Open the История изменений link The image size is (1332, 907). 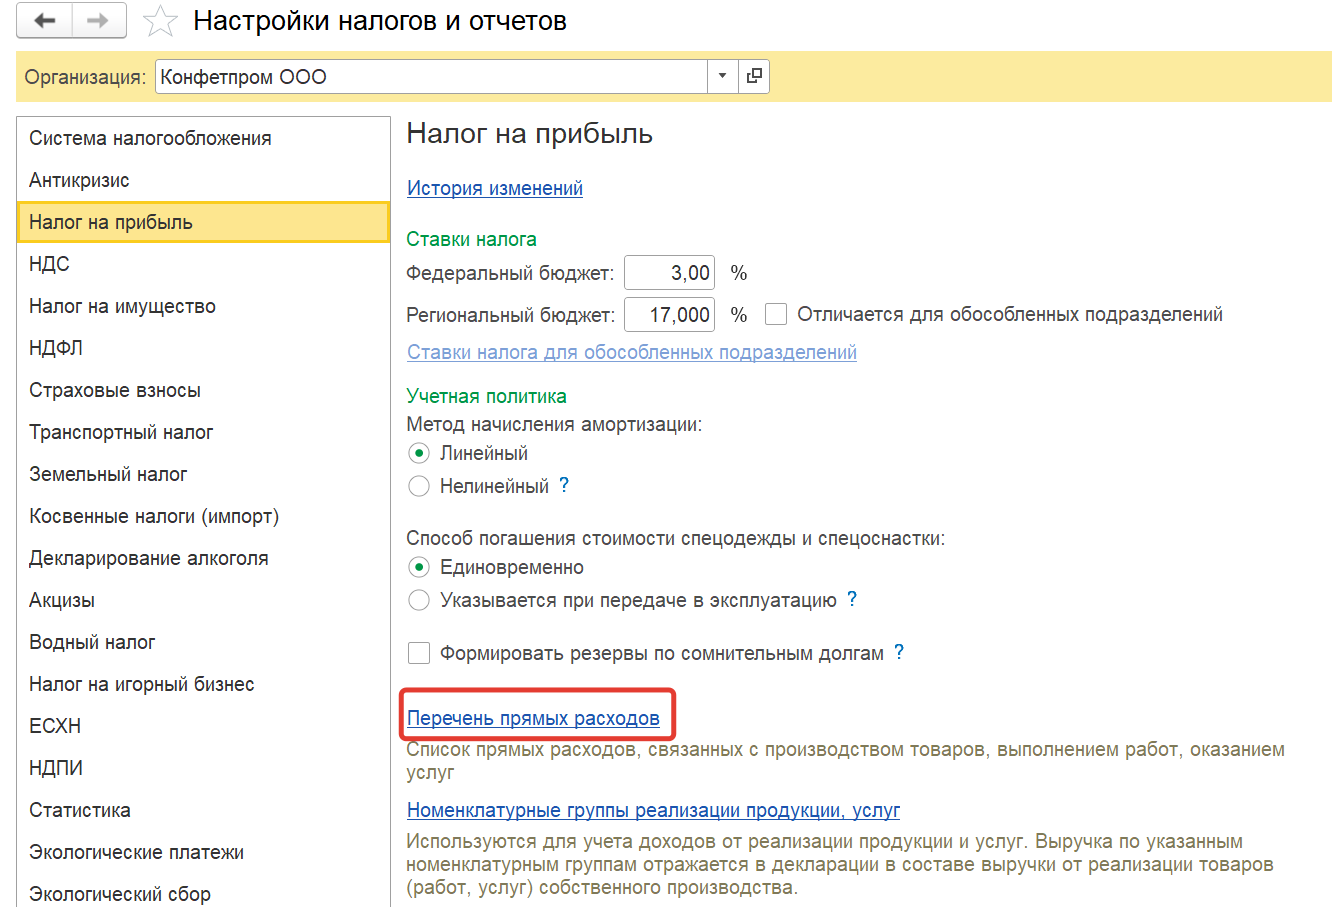495,188
